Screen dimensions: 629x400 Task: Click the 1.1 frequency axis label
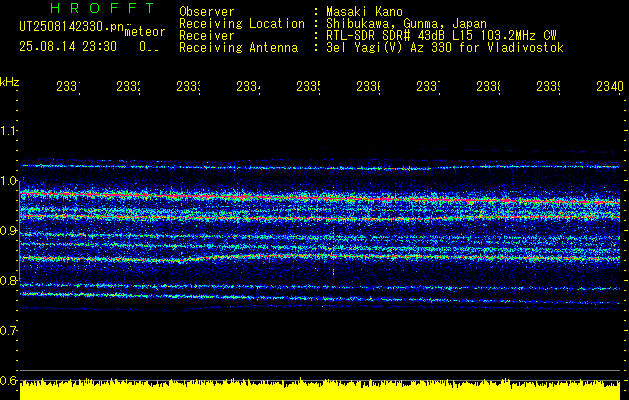(x=9, y=131)
